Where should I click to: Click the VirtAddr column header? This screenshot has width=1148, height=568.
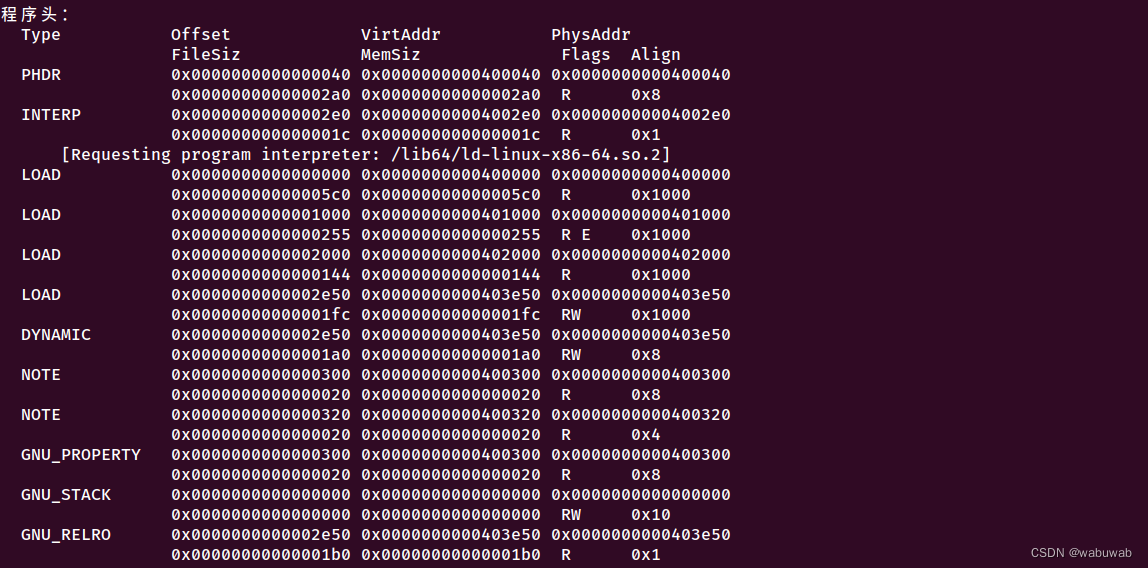400,34
